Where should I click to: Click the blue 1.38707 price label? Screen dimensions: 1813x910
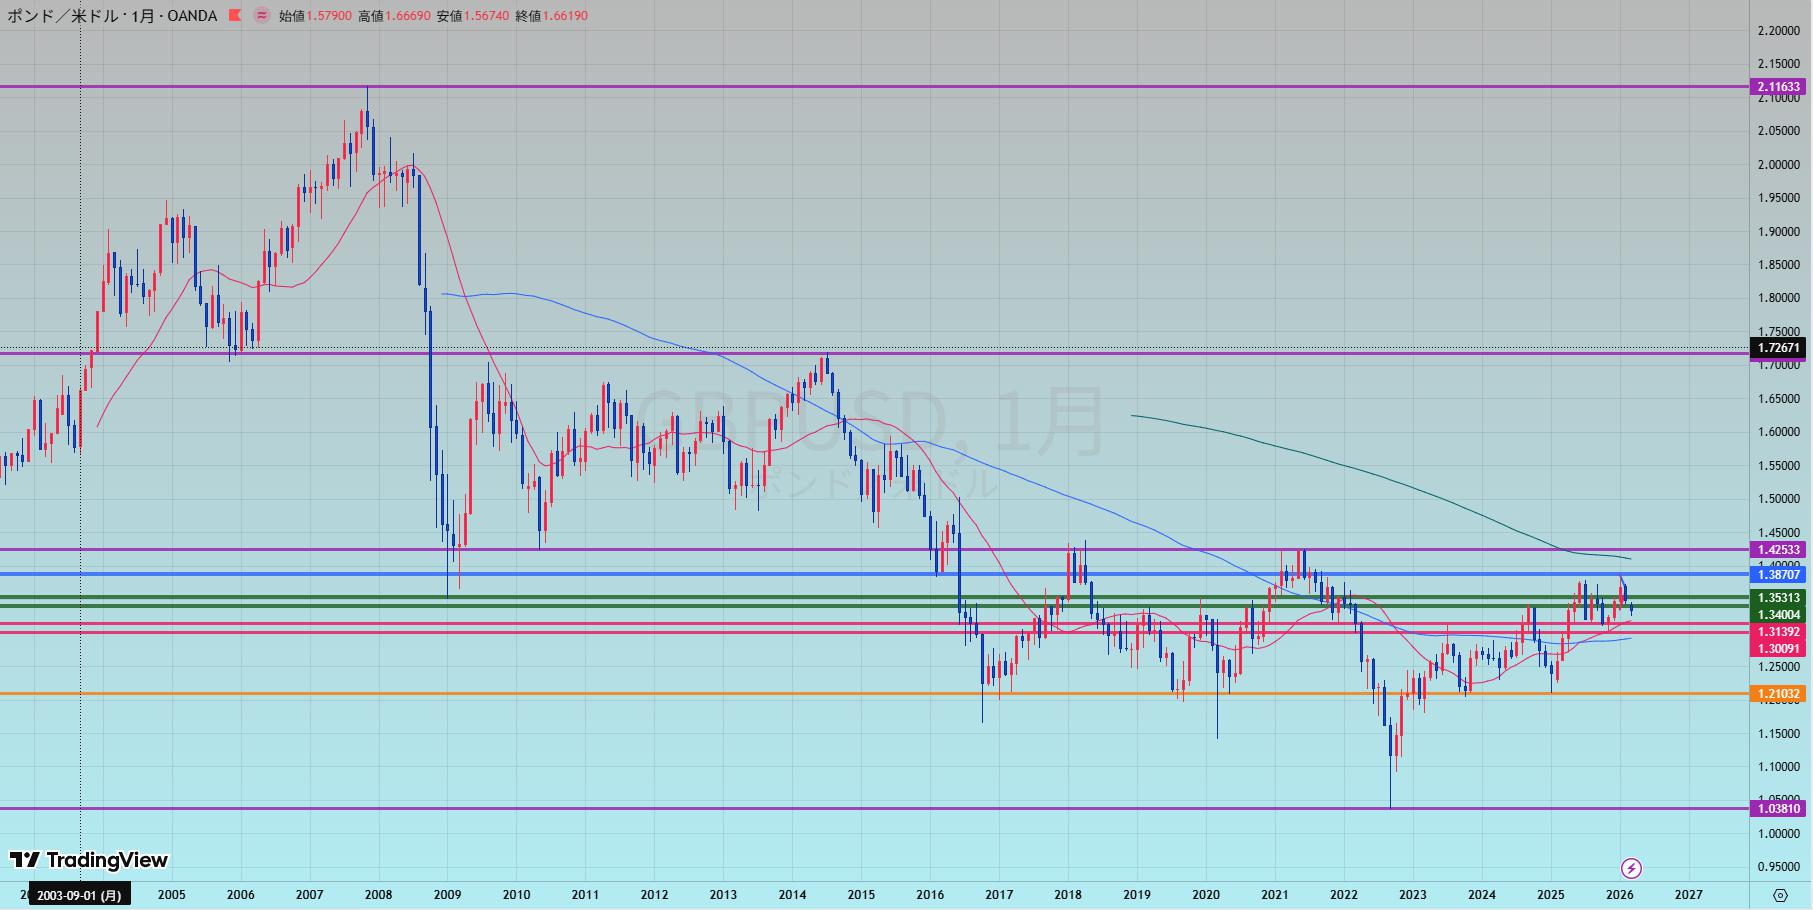tap(1779, 575)
